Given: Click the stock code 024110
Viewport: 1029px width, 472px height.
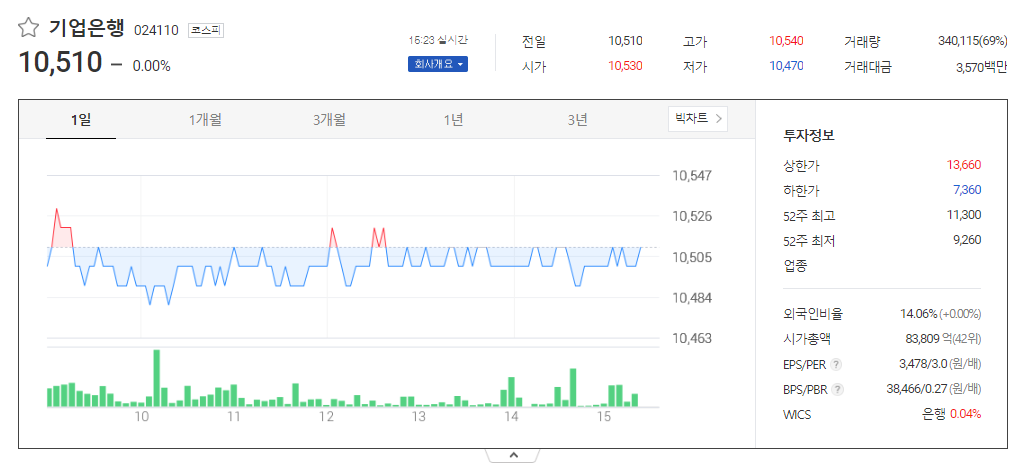Looking at the screenshot, I should 156,30.
